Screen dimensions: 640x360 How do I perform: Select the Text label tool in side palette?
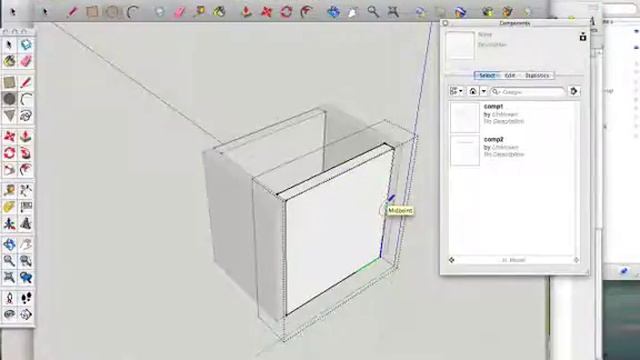26,207
